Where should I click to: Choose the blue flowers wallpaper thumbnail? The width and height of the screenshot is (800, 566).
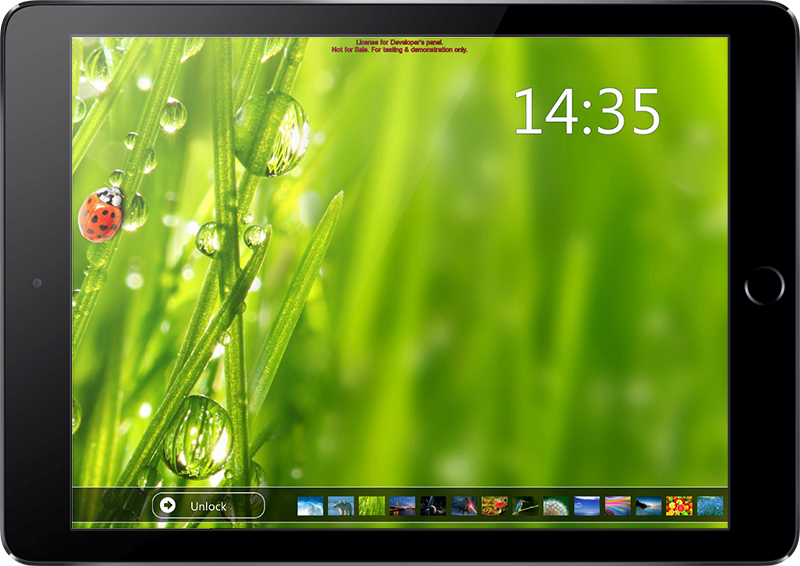tap(710, 506)
